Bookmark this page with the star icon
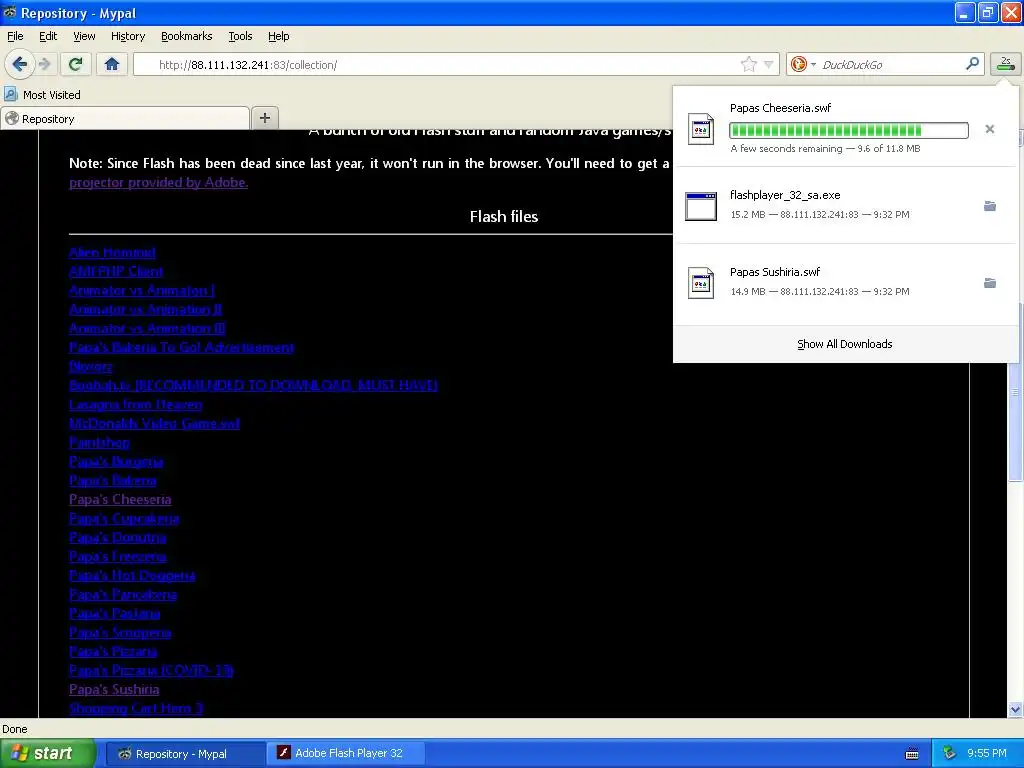 (748, 64)
